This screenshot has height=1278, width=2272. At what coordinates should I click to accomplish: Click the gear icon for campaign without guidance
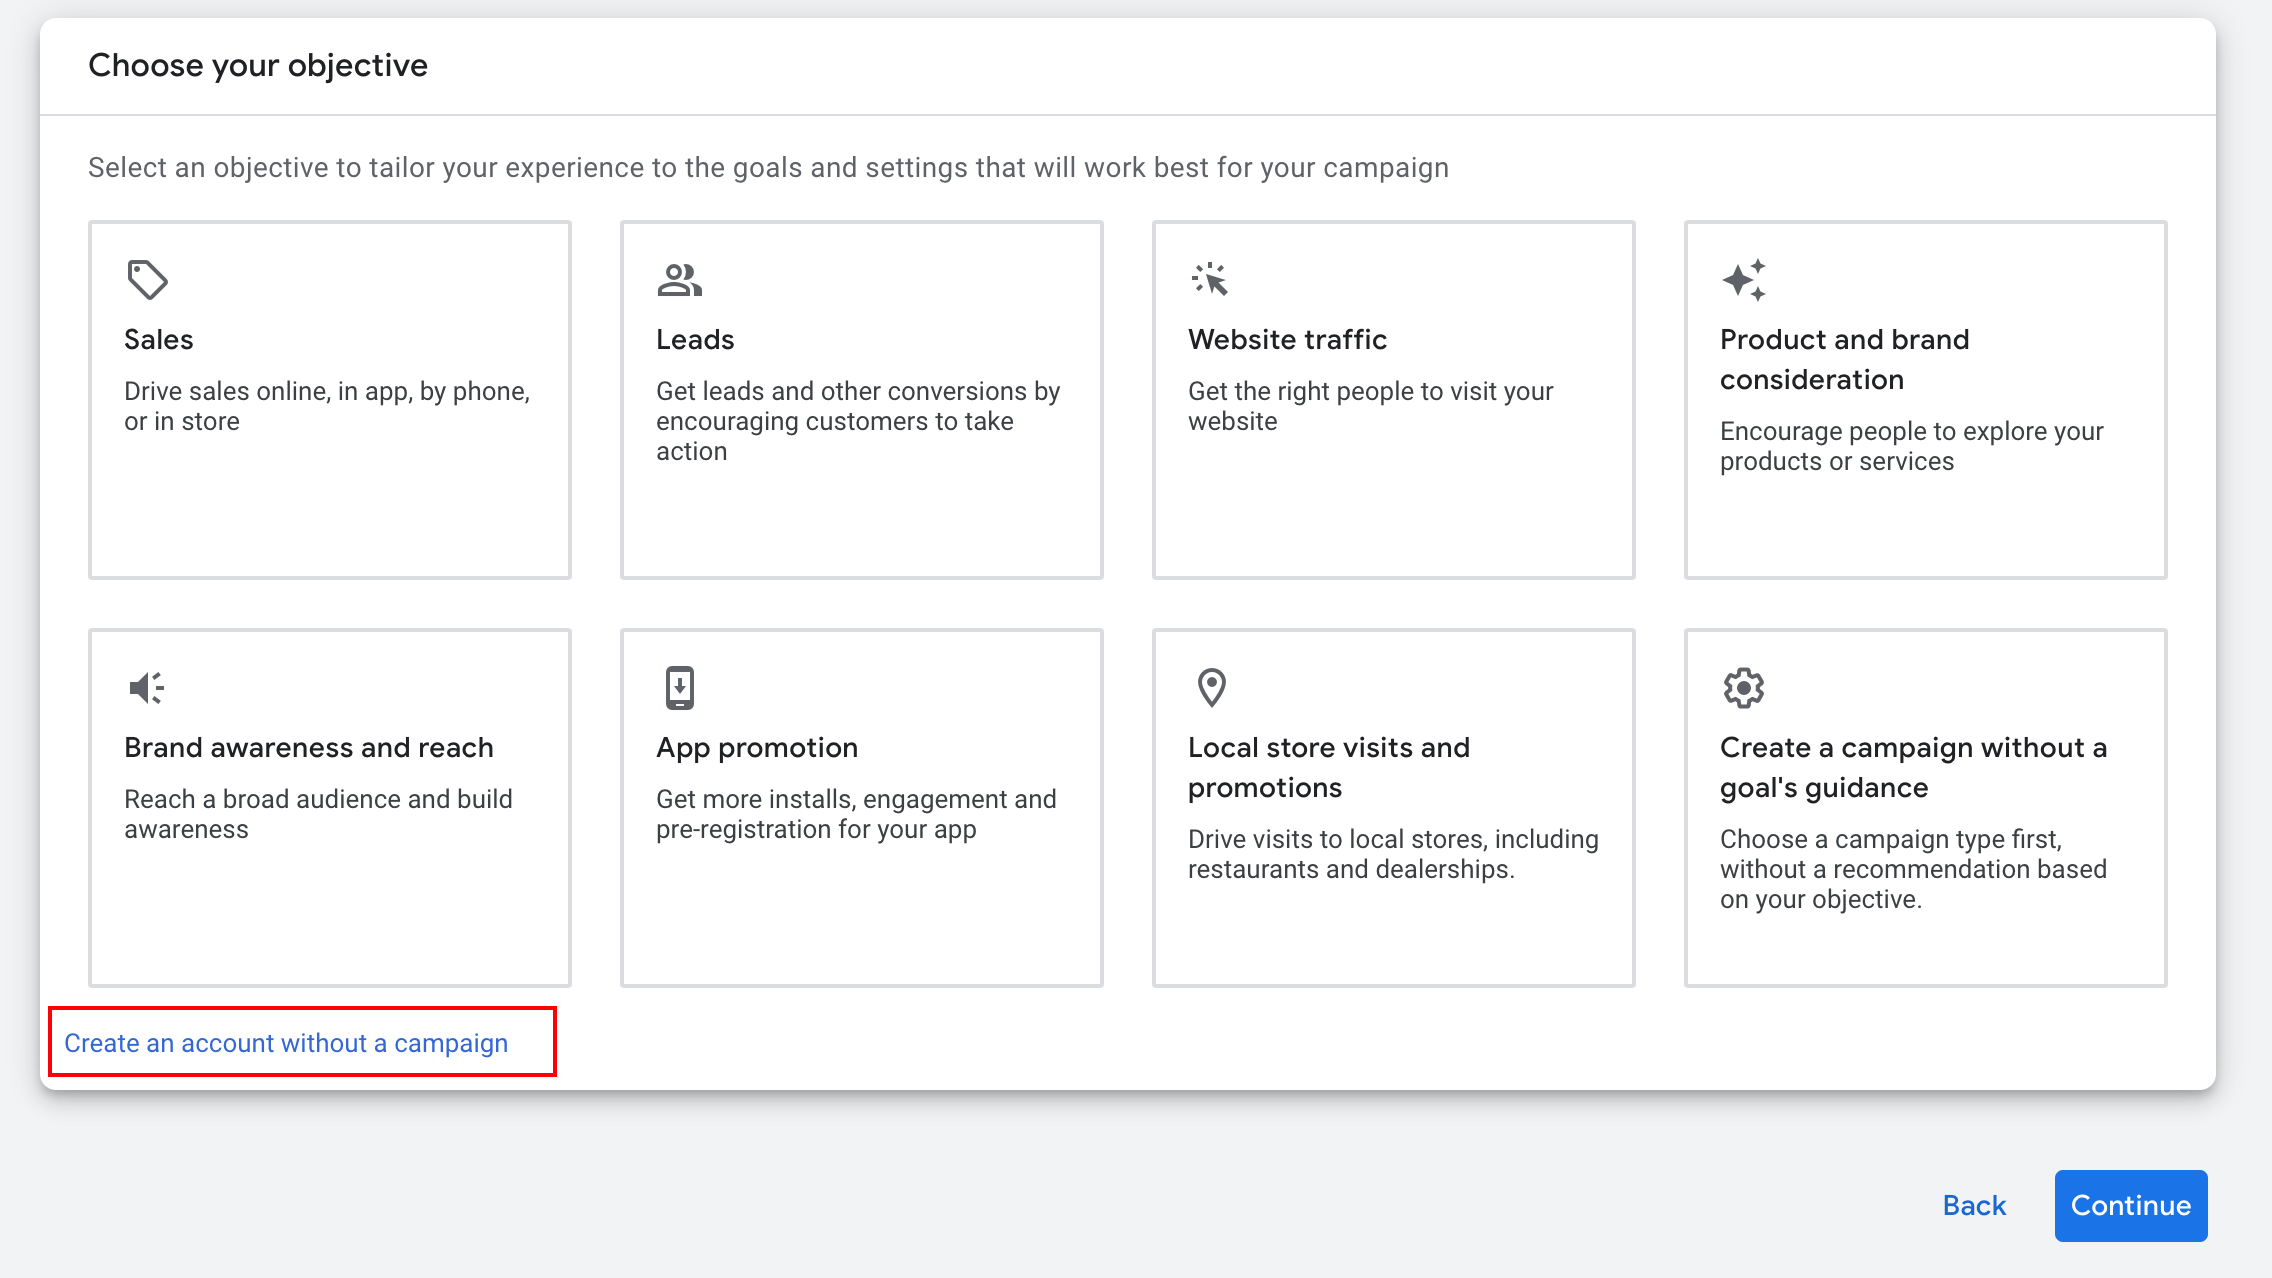point(1743,688)
